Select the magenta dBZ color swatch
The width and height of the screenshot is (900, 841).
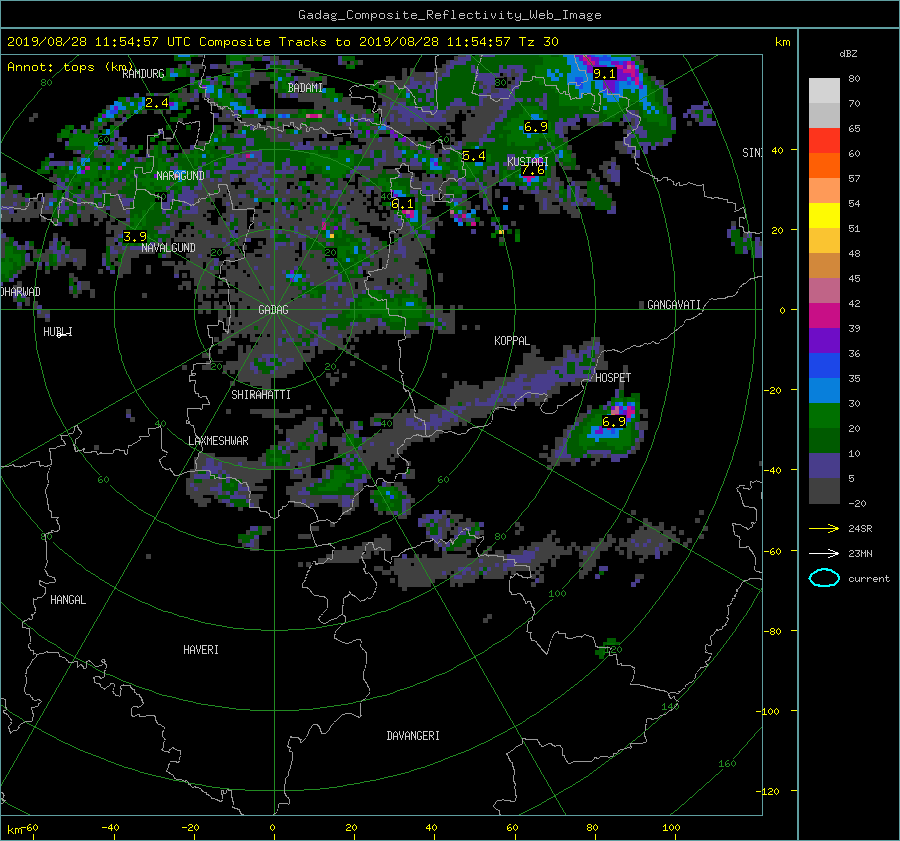[x=824, y=315]
